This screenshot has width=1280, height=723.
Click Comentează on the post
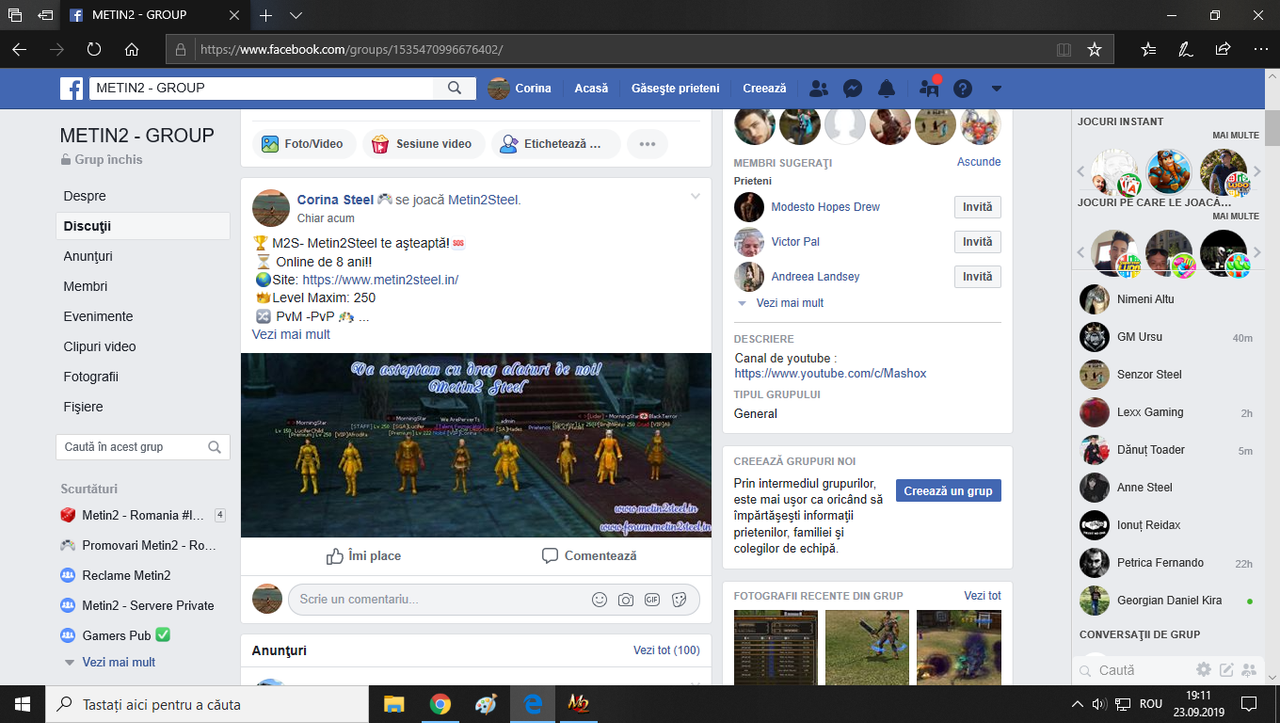pos(589,555)
